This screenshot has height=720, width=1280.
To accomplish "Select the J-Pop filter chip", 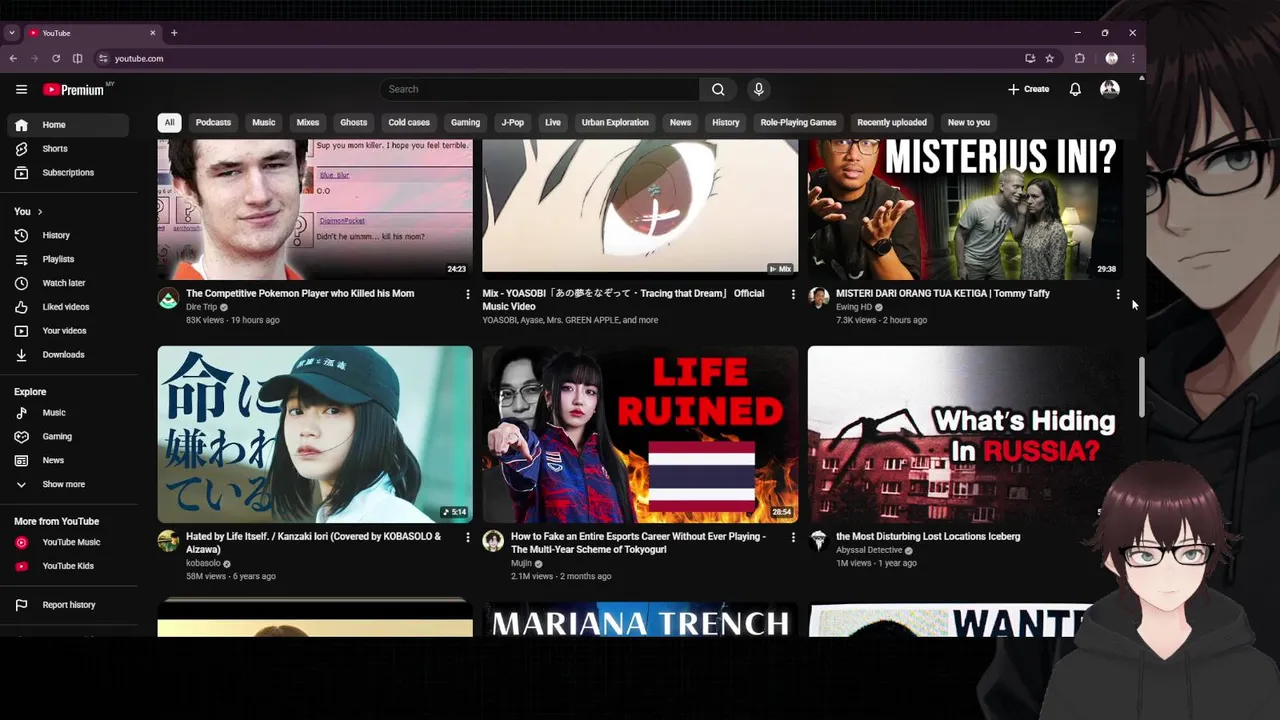I will tap(513, 122).
